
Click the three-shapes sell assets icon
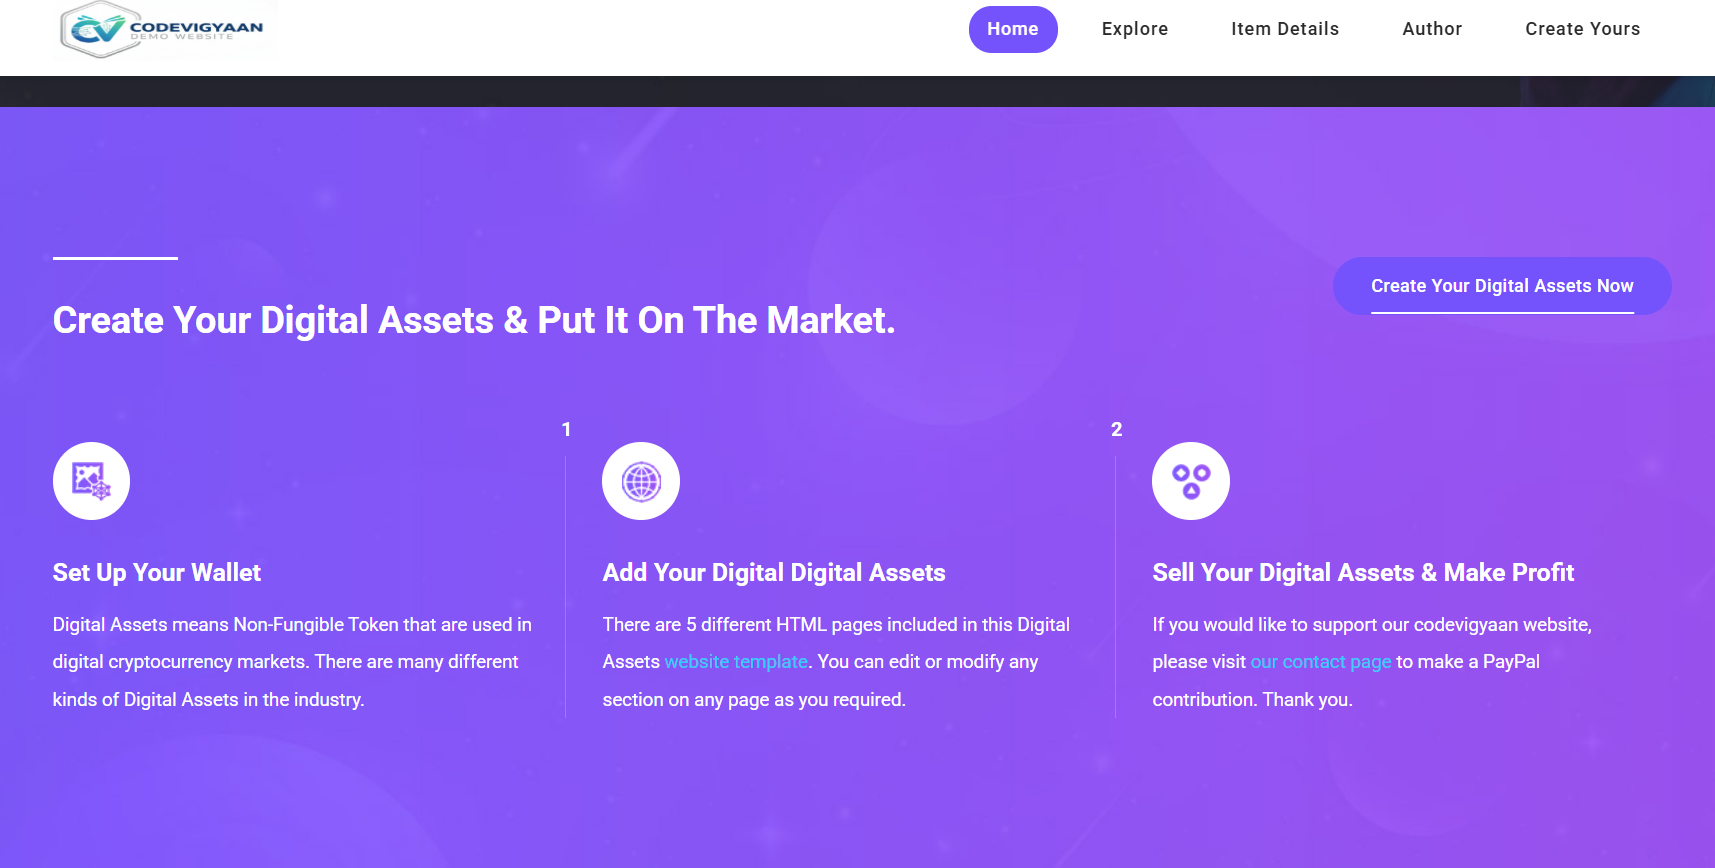point(1190,481)
